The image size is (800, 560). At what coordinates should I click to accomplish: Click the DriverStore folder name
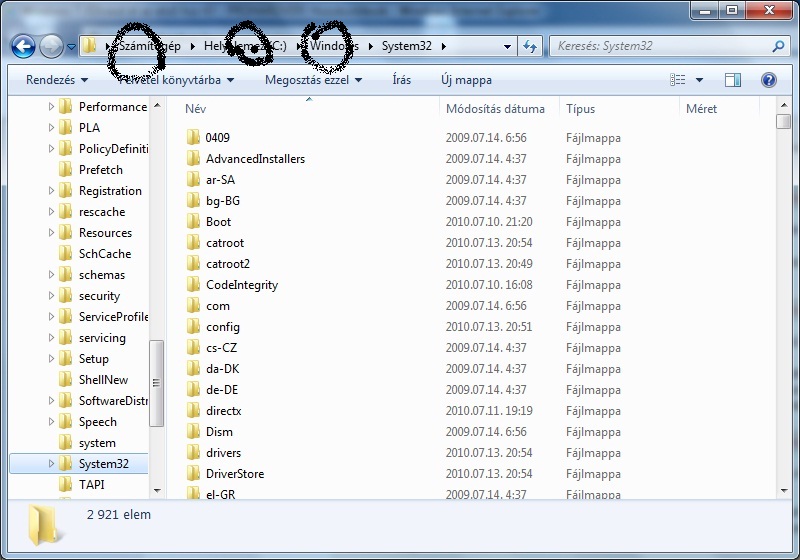coord(235,474)
